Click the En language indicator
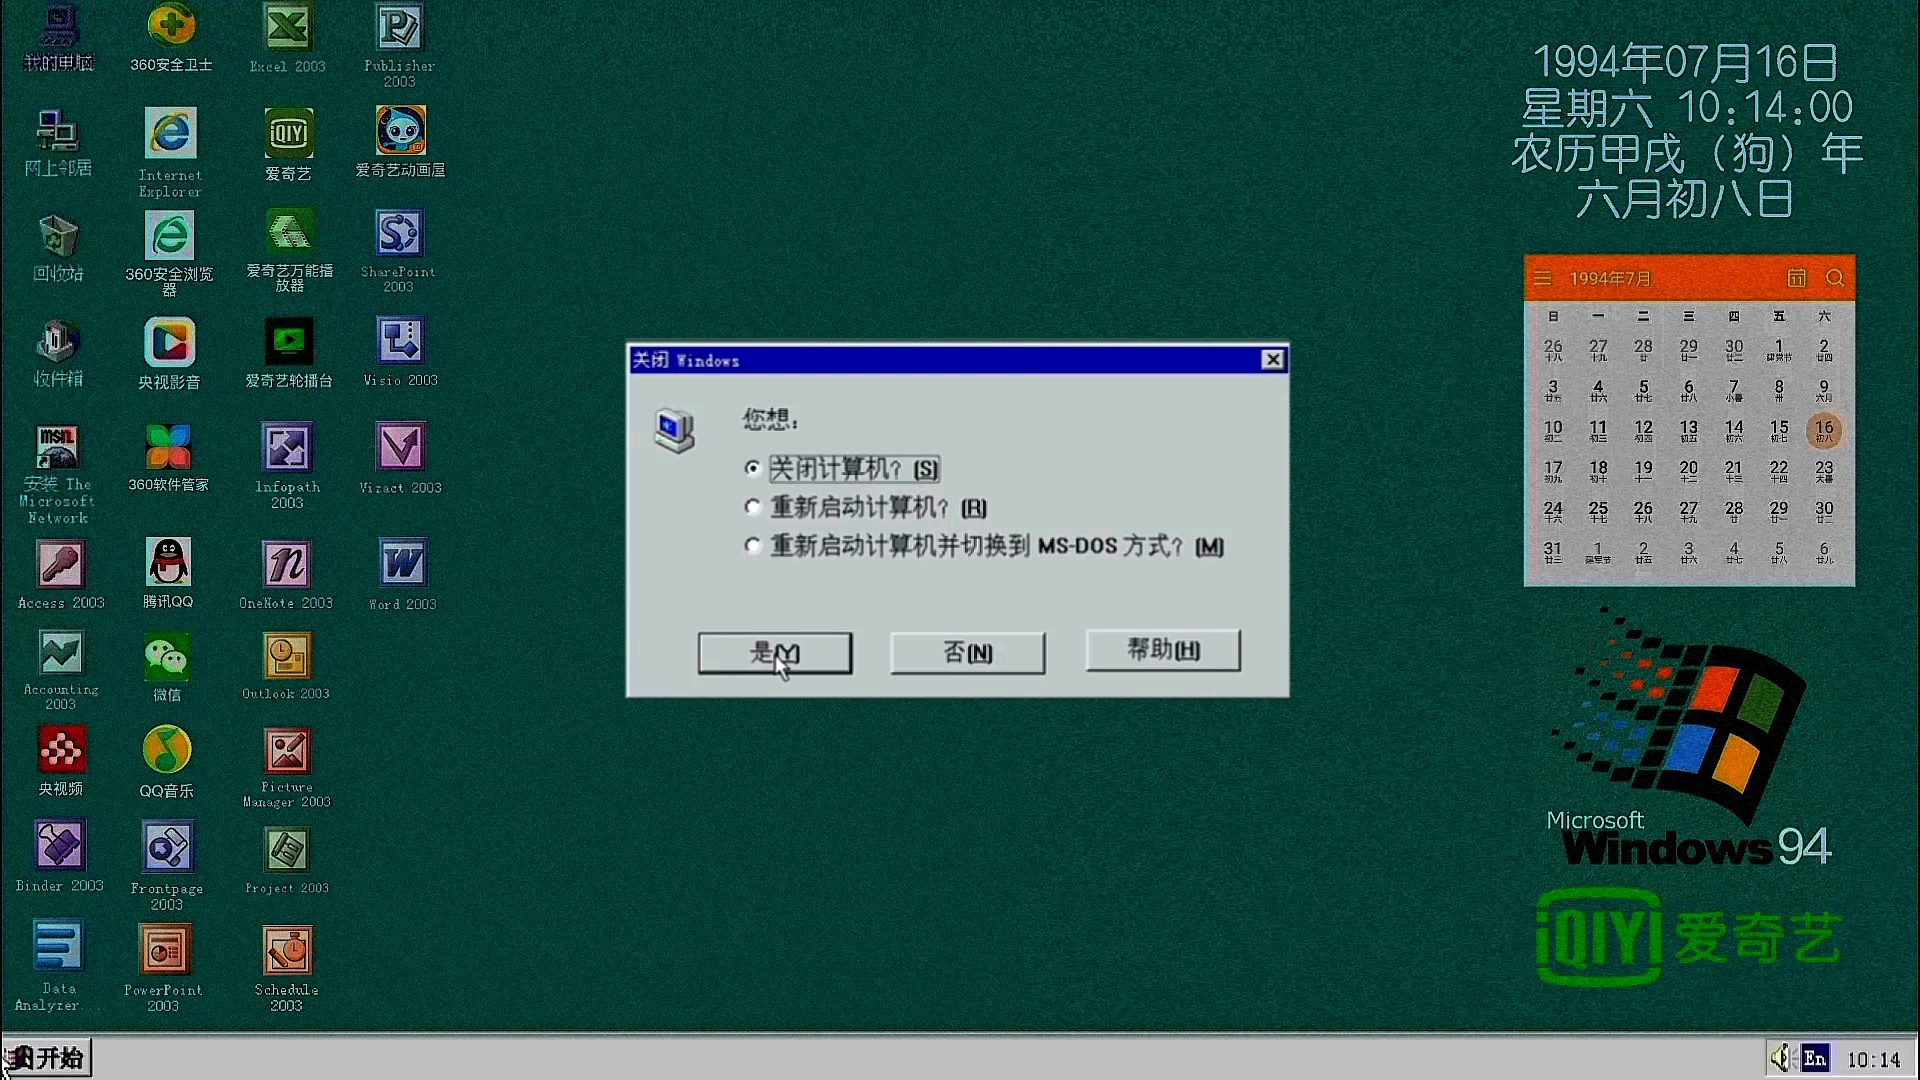1920x1080 pixels. click(1814, 1058)
